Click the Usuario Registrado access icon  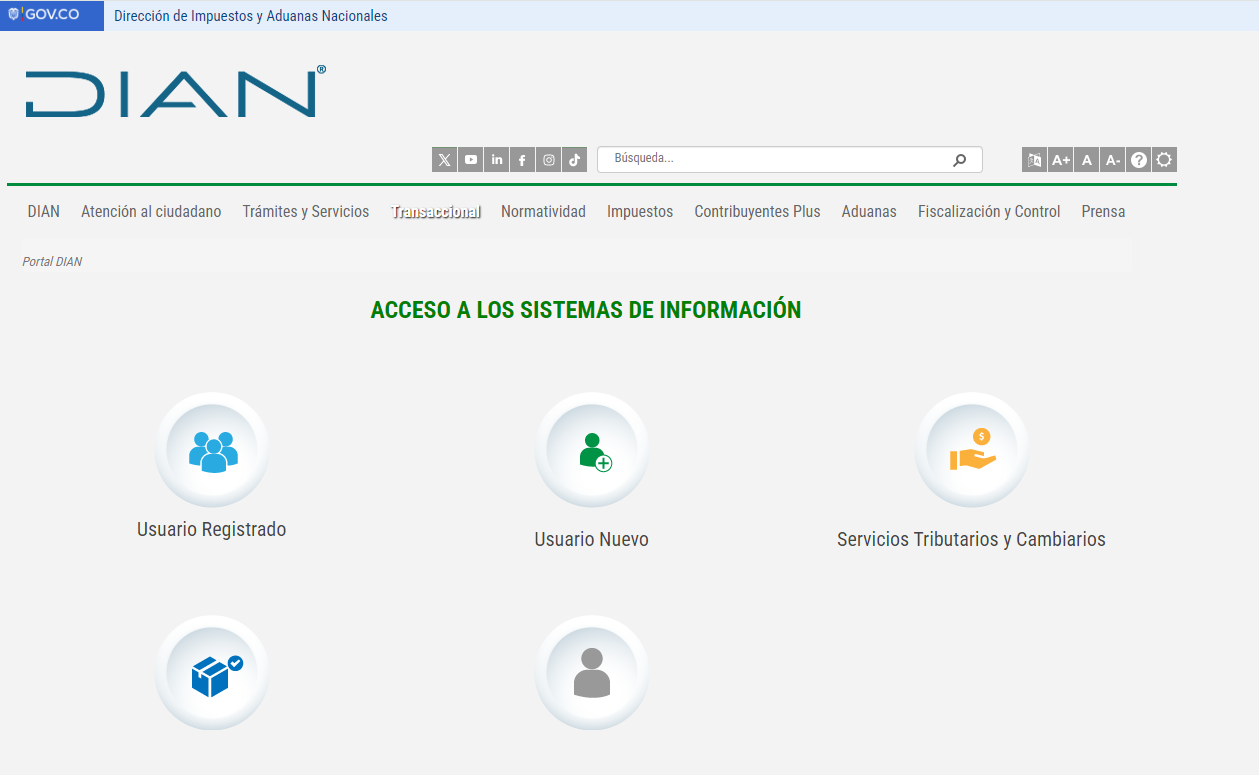click(212, 450)
